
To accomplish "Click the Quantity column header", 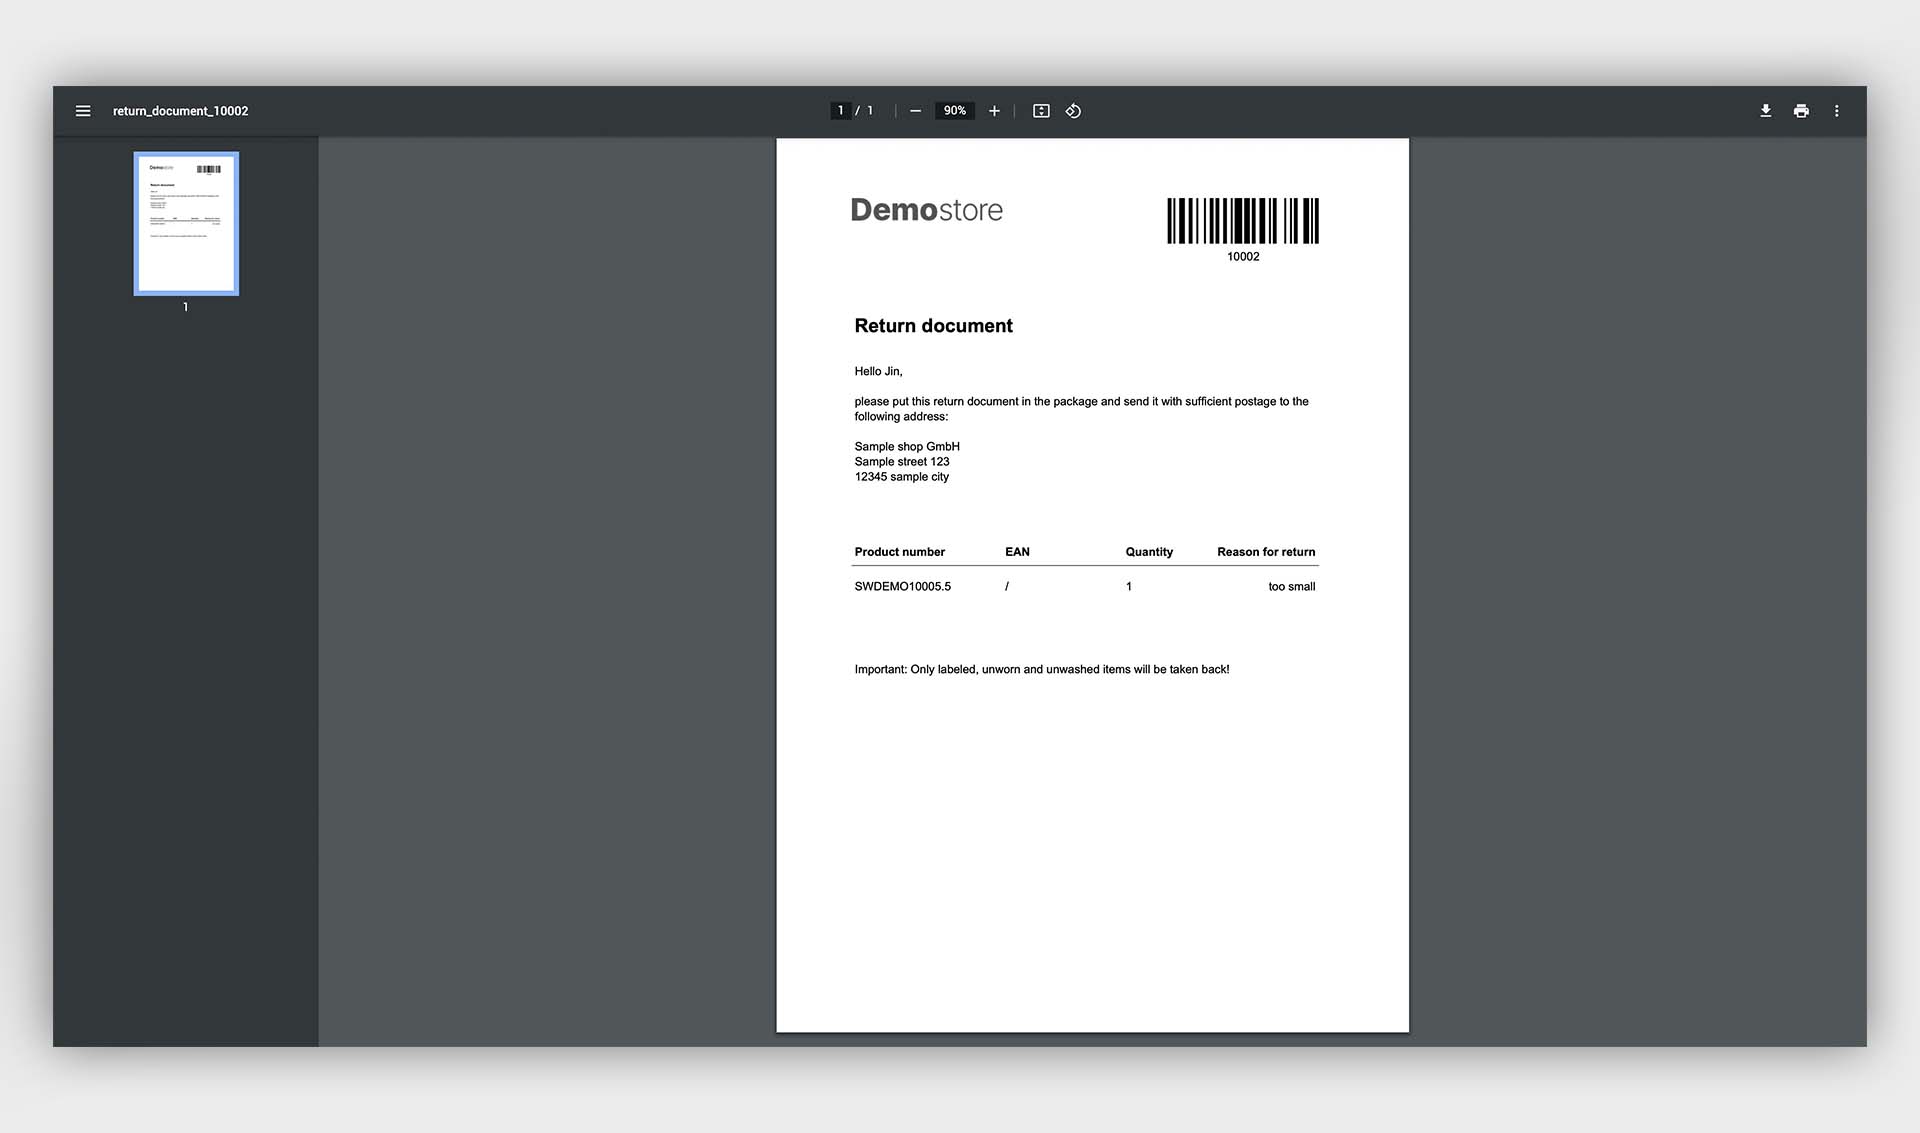I will [x=1149, y=552].
